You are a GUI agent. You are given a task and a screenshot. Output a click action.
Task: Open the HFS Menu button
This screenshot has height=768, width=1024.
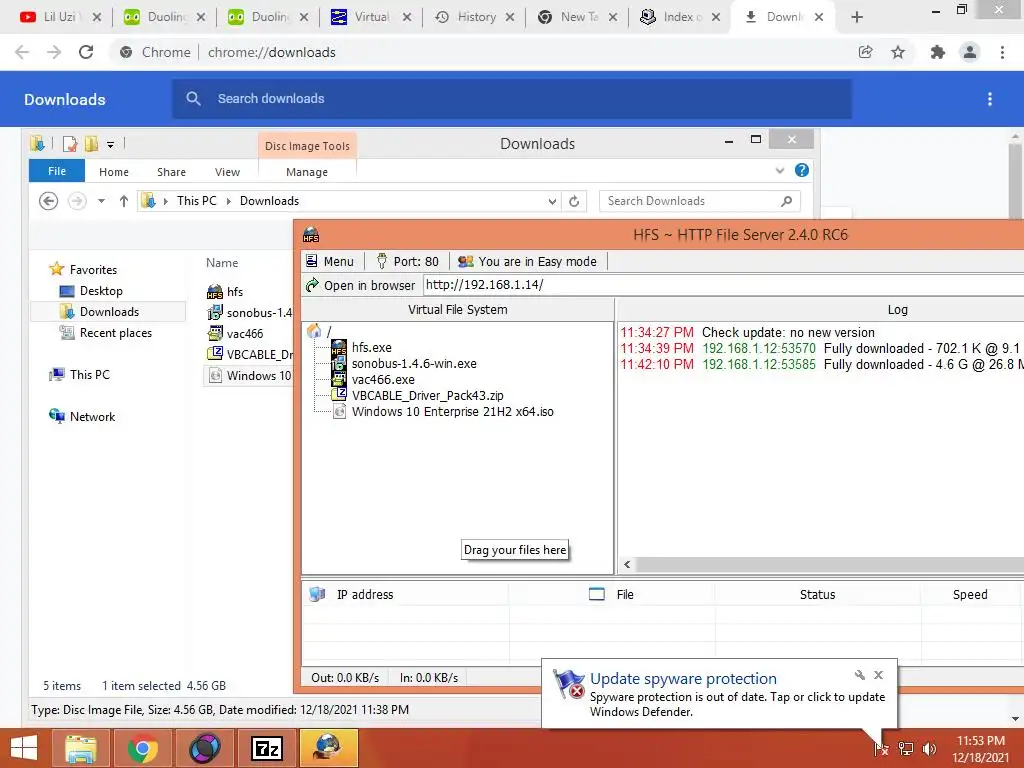pos(330,261)
